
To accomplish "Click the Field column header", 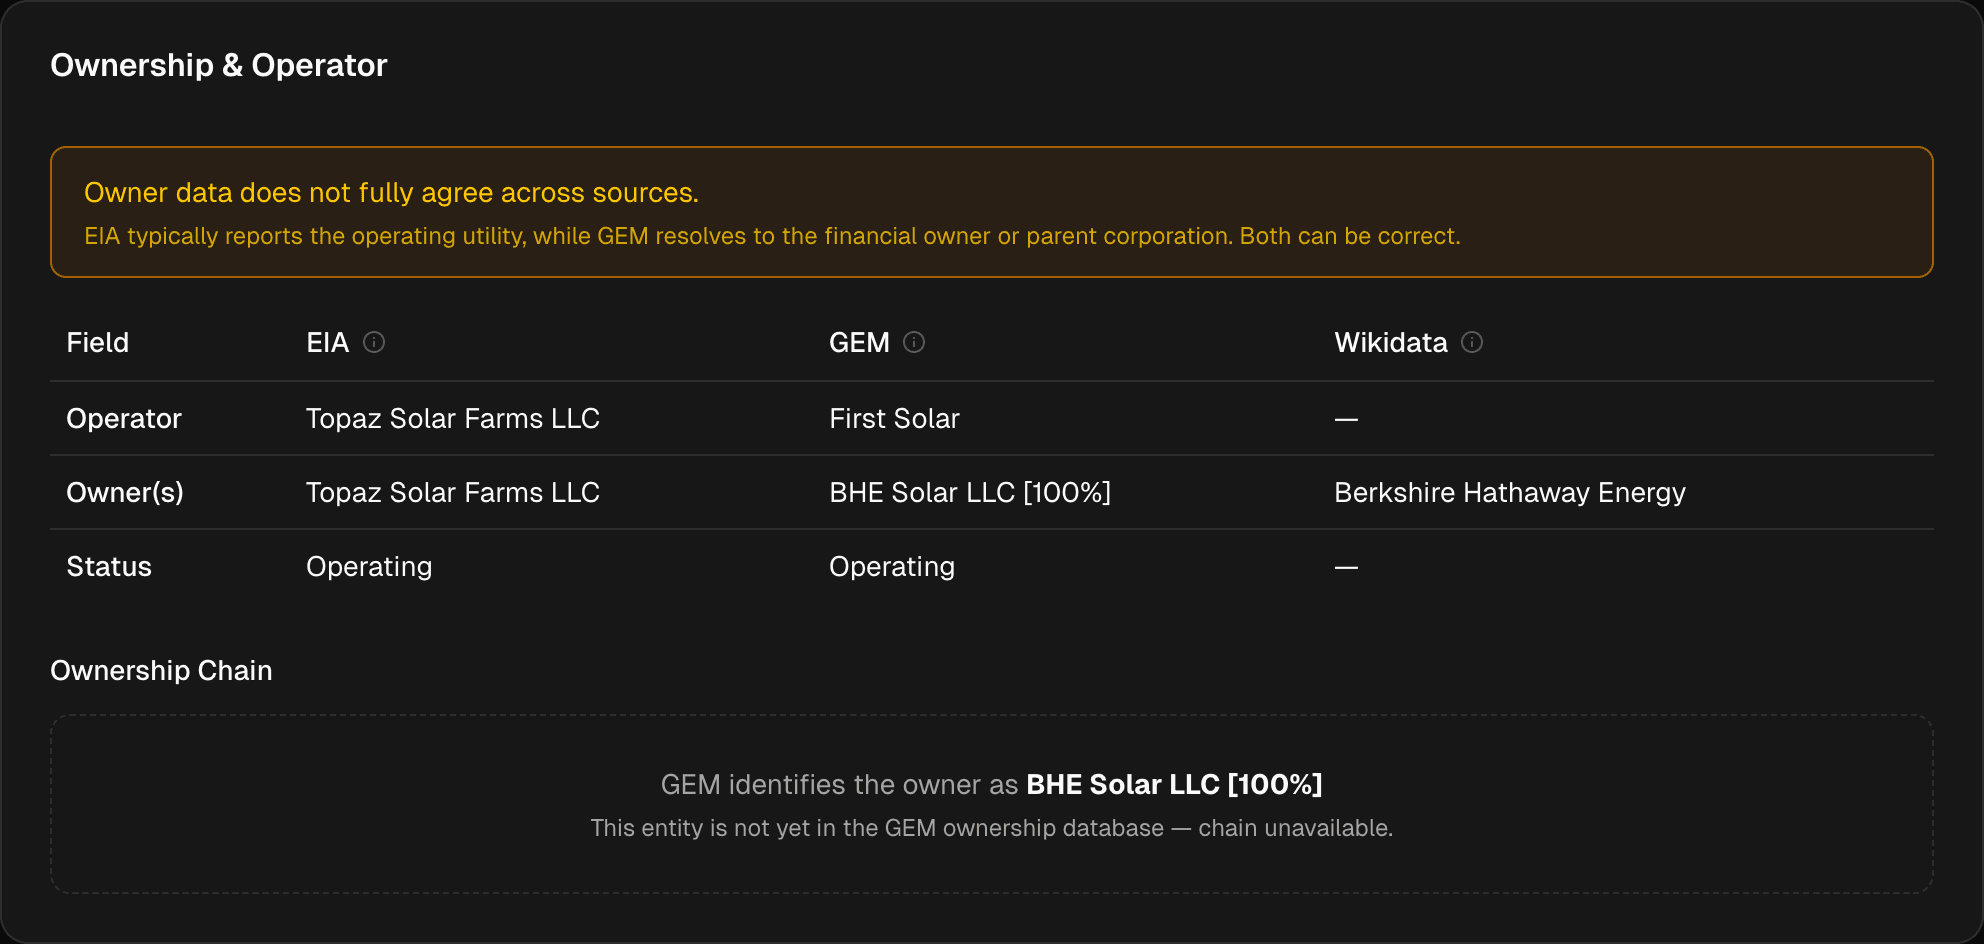I will (98, 342).
